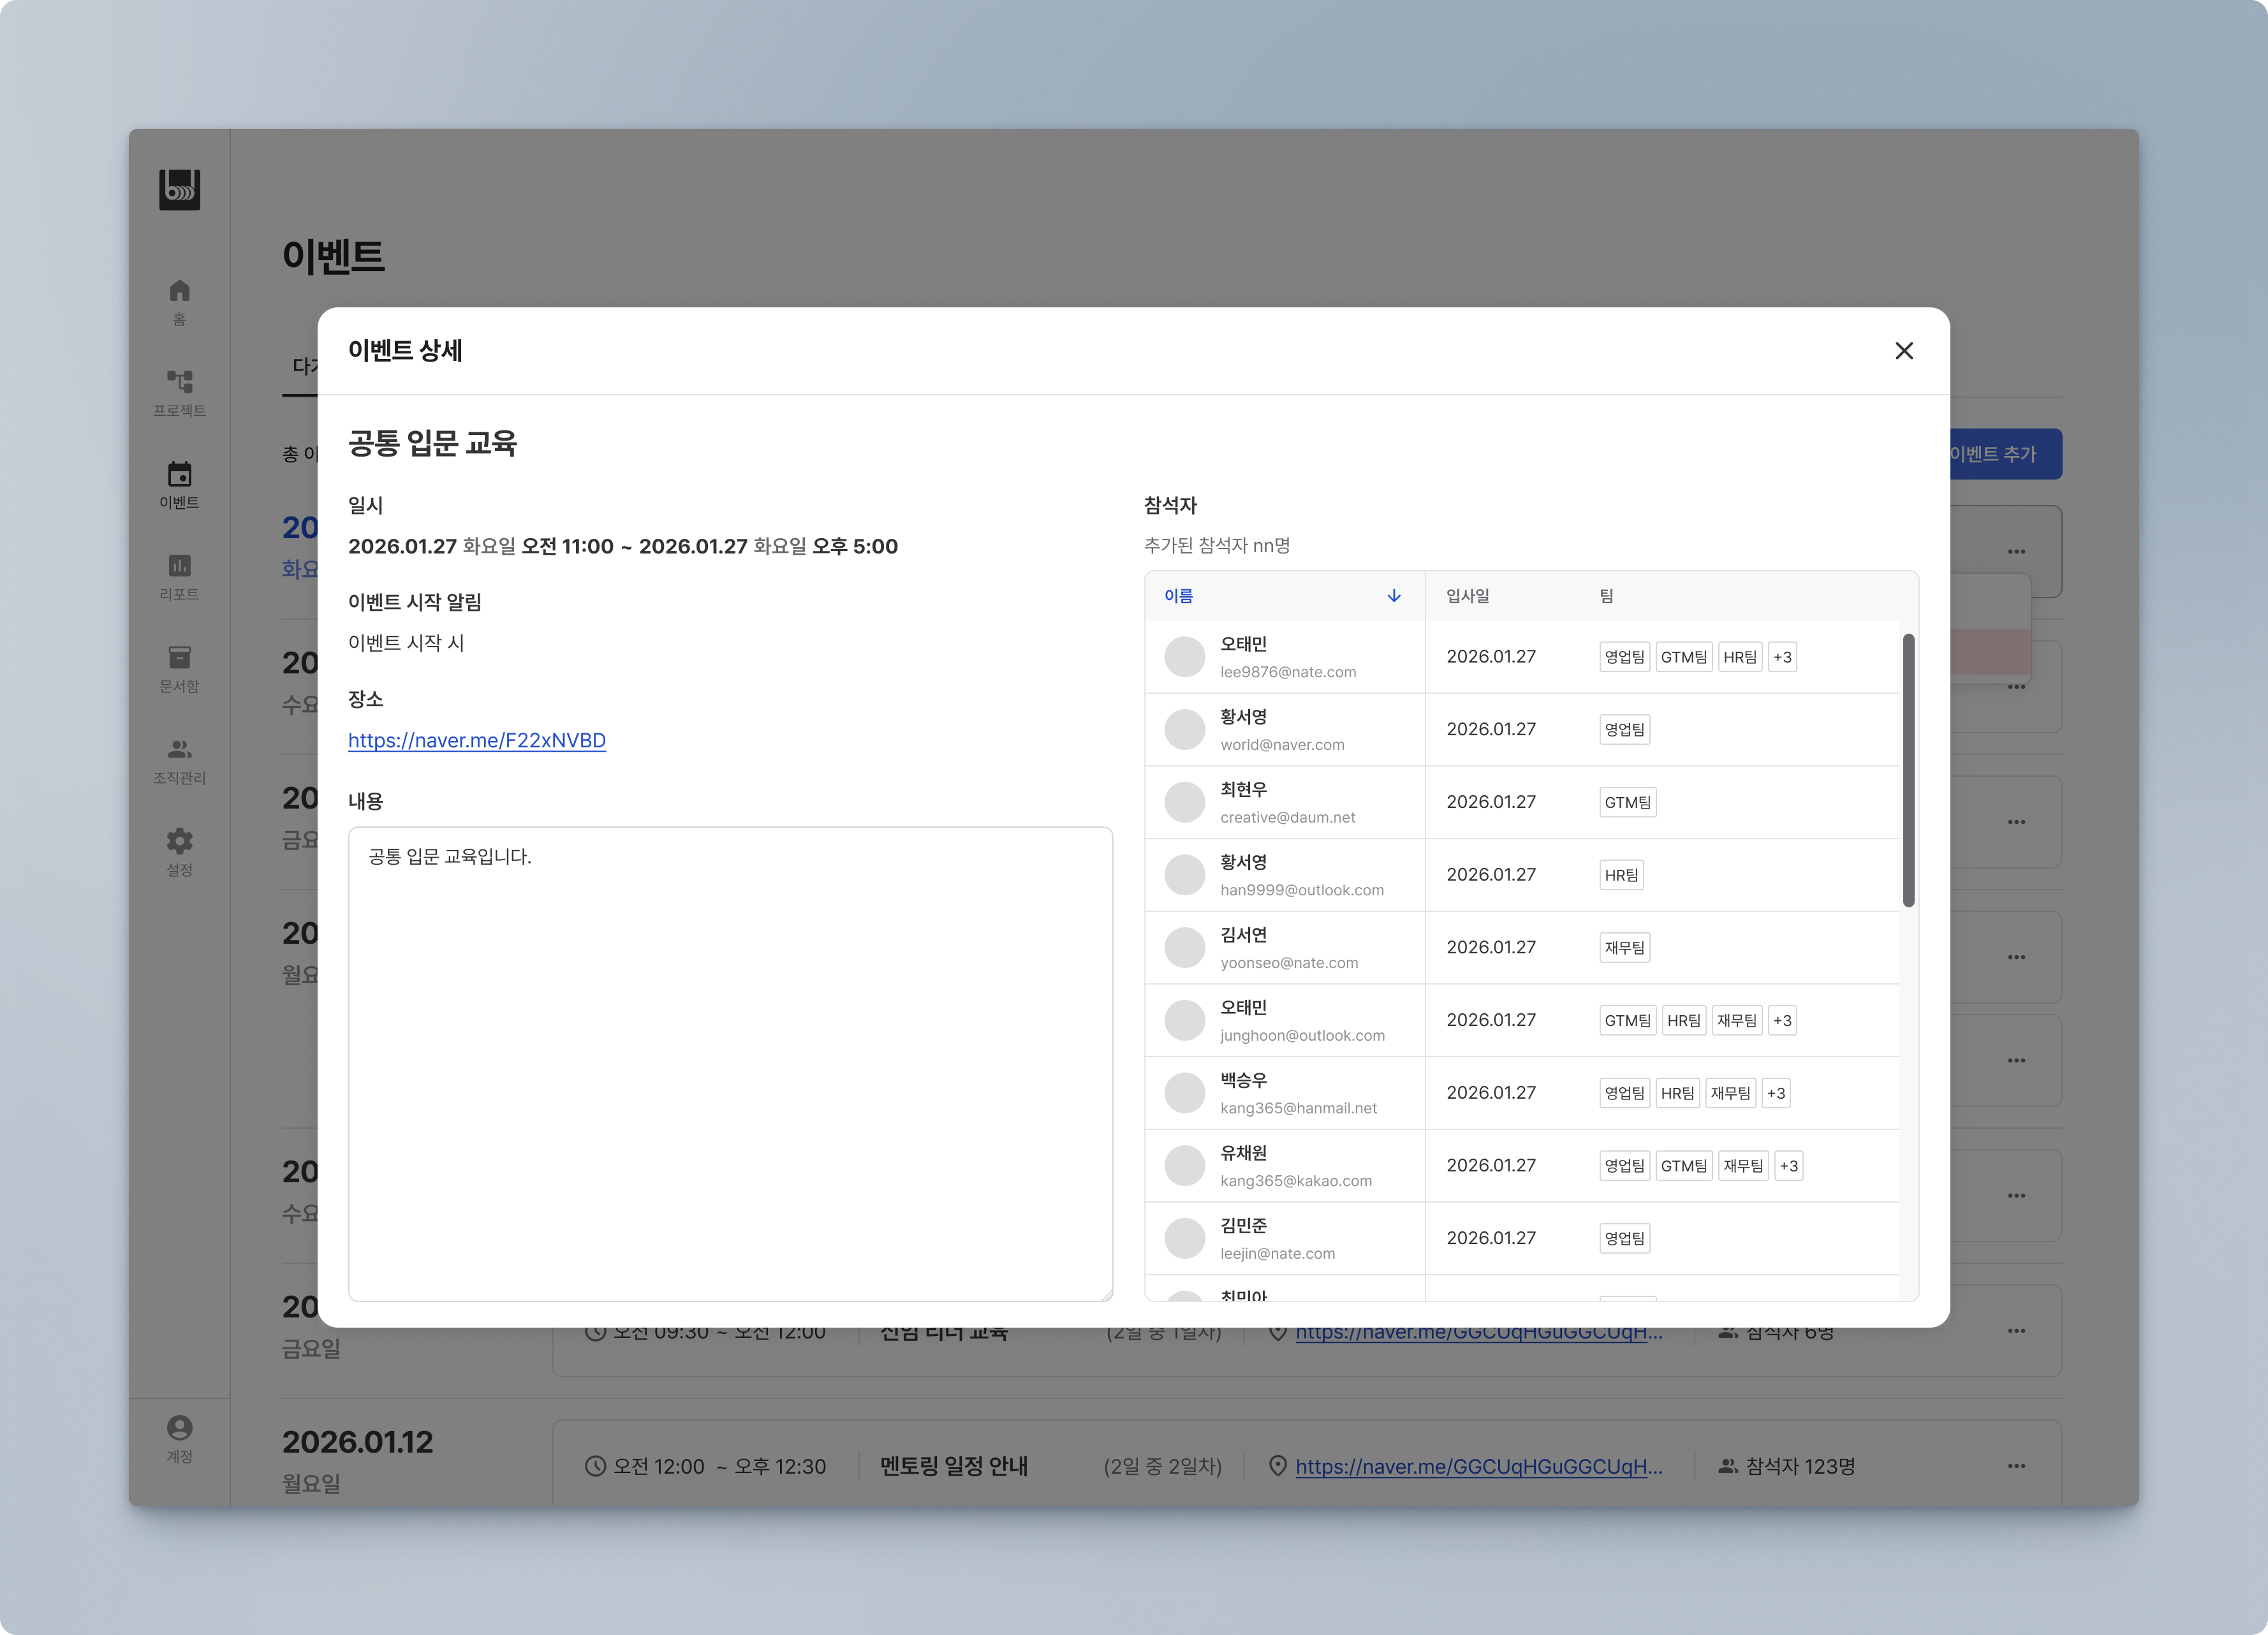This screenshot has width=2268, height=1635.
Task: Open the 설정 gear icon
Action: (x=179, y=841)
